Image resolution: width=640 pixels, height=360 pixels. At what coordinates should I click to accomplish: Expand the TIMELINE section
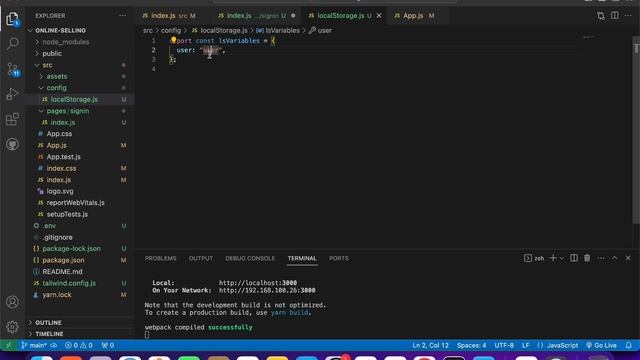[49, 334]
